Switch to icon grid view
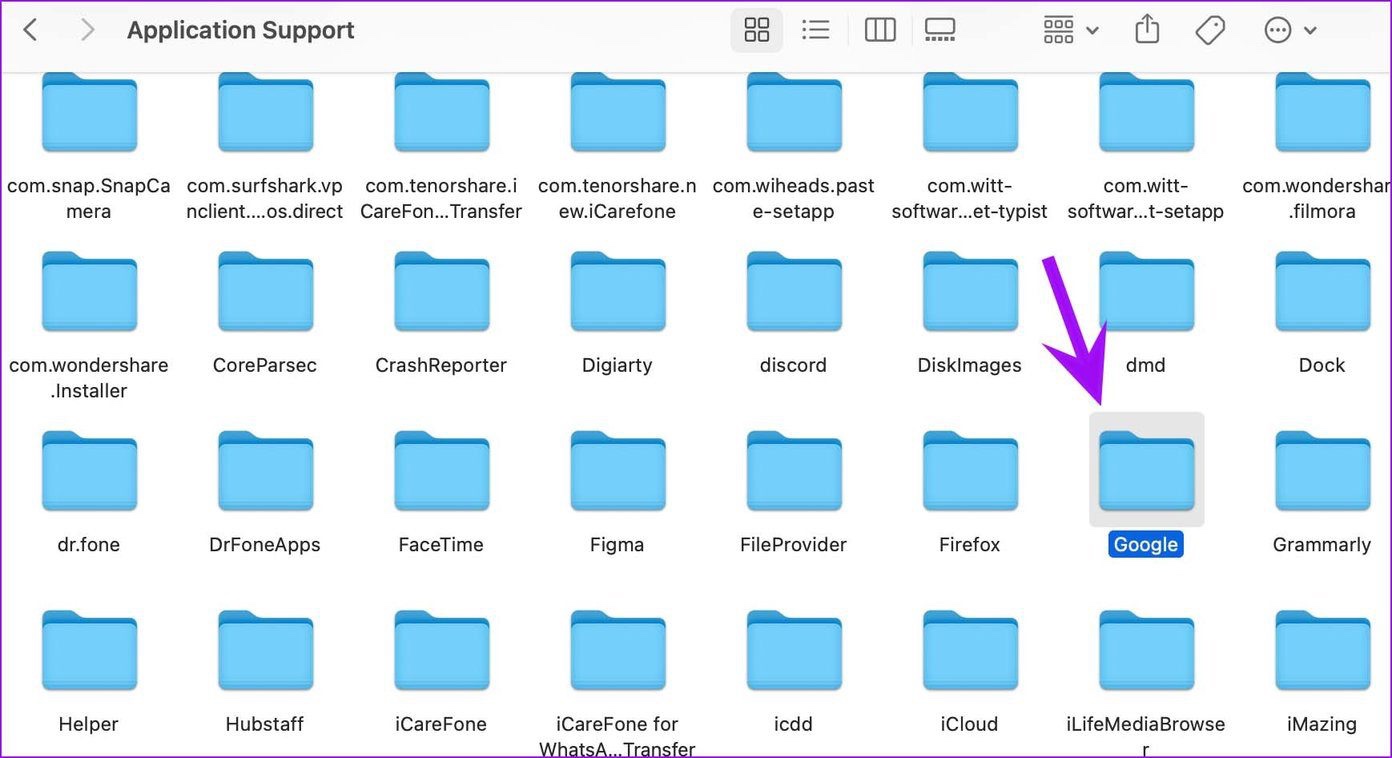The image size is (1392, 758). point(757,30)
